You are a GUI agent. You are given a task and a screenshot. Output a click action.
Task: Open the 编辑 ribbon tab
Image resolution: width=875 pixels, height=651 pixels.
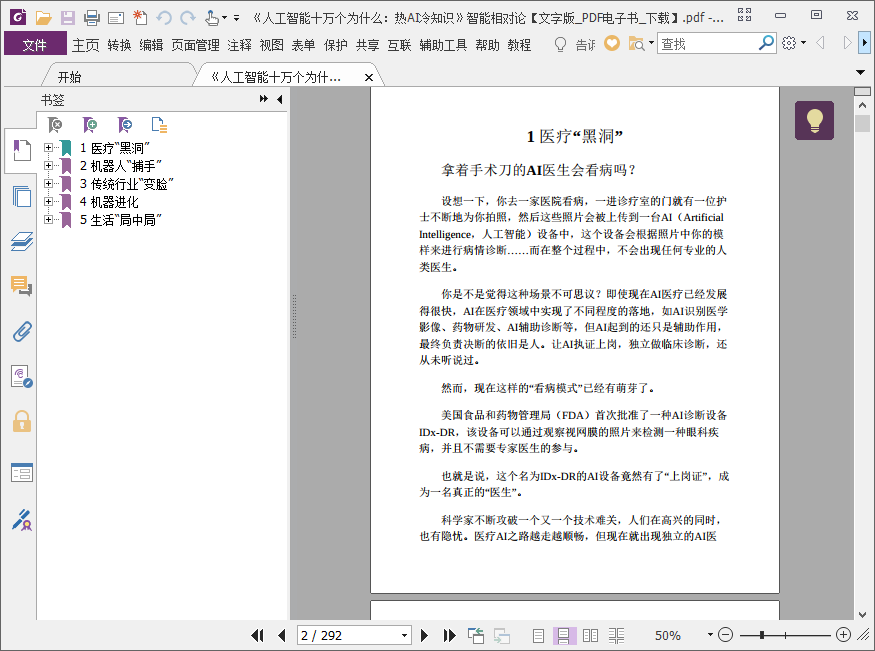(151, 45)
